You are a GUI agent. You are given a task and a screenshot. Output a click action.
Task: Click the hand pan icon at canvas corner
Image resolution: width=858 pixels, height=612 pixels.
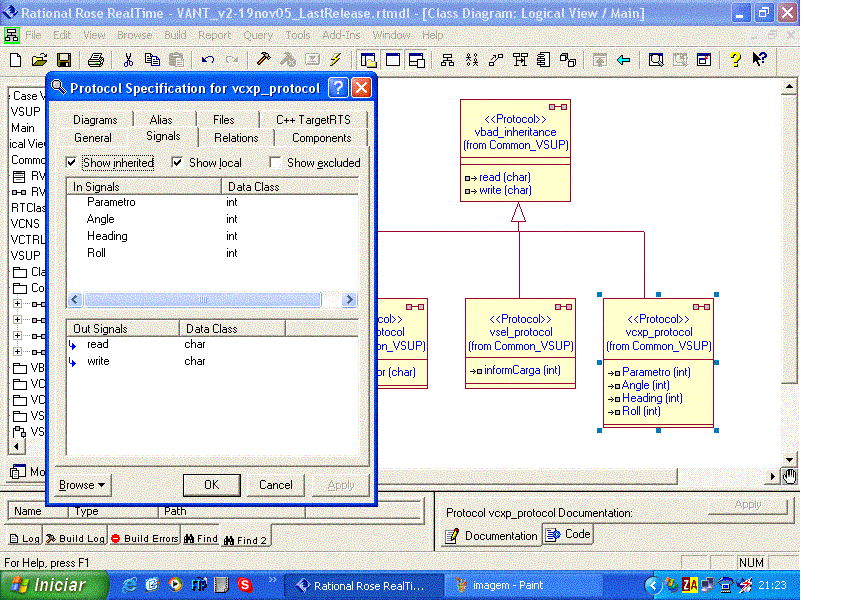click(x=789, y=476)
